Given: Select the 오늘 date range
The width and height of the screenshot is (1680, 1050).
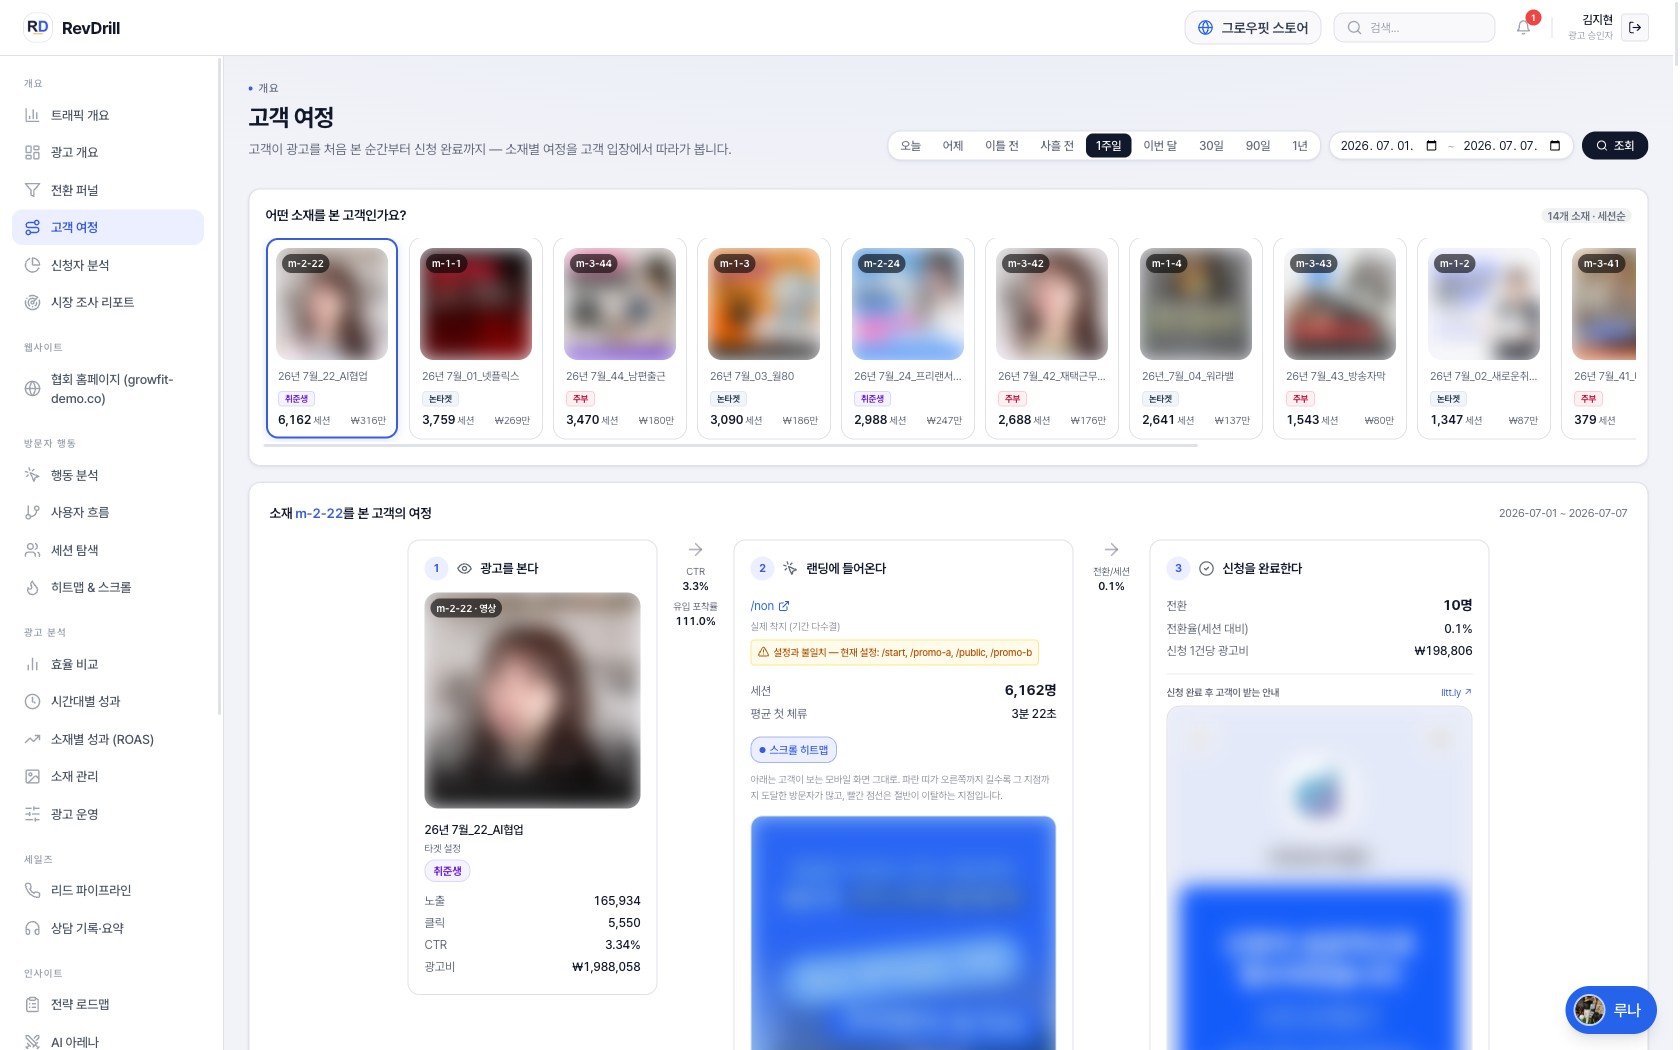Looking at the screenshot, I should pyautogui.click(x=910, y=146).
